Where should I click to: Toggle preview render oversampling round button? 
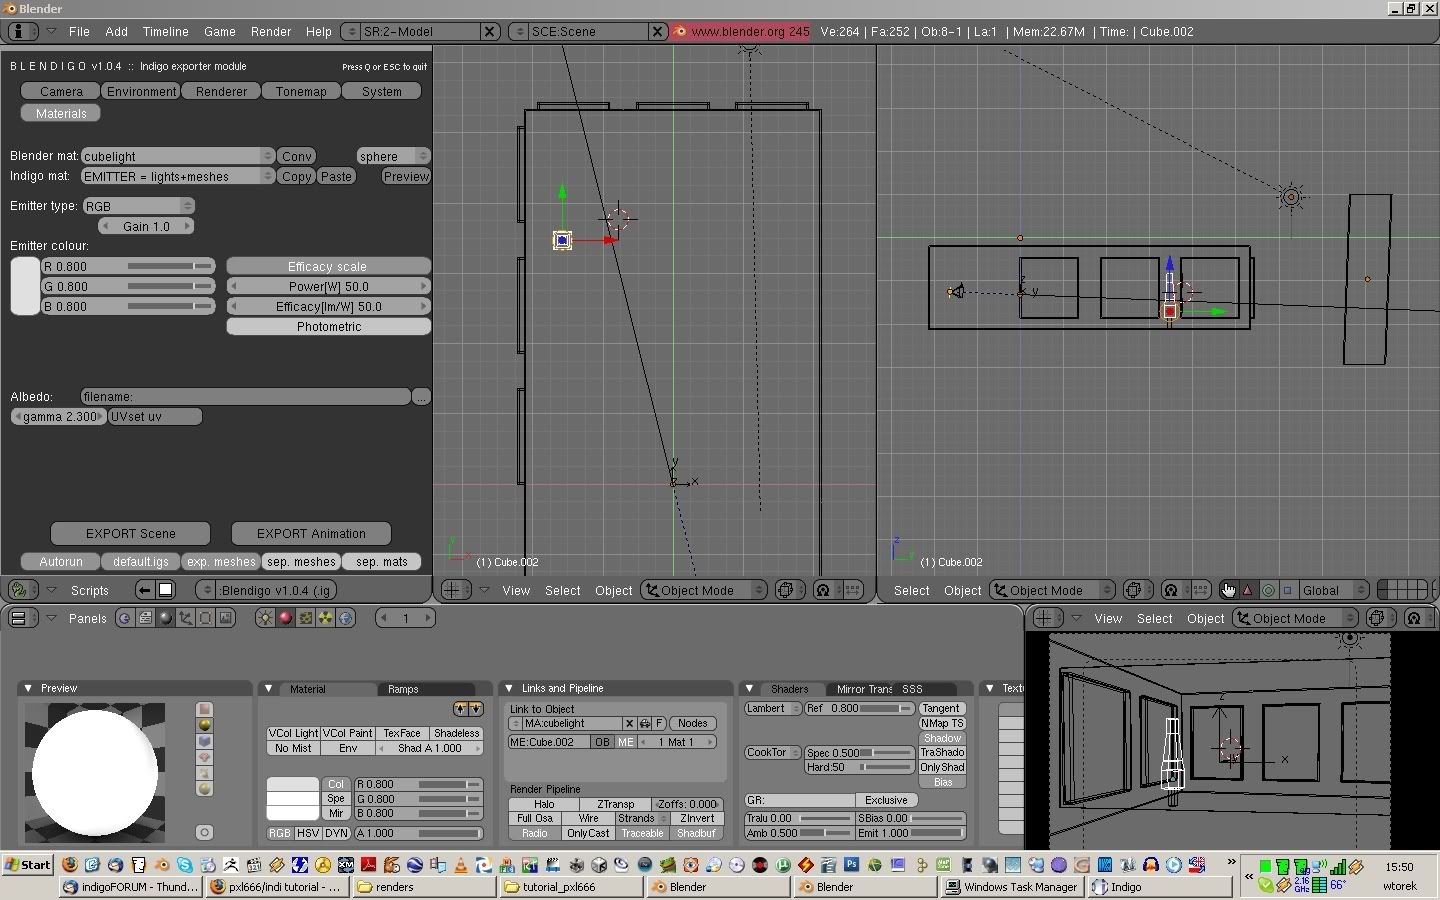(x=205, y=832)
